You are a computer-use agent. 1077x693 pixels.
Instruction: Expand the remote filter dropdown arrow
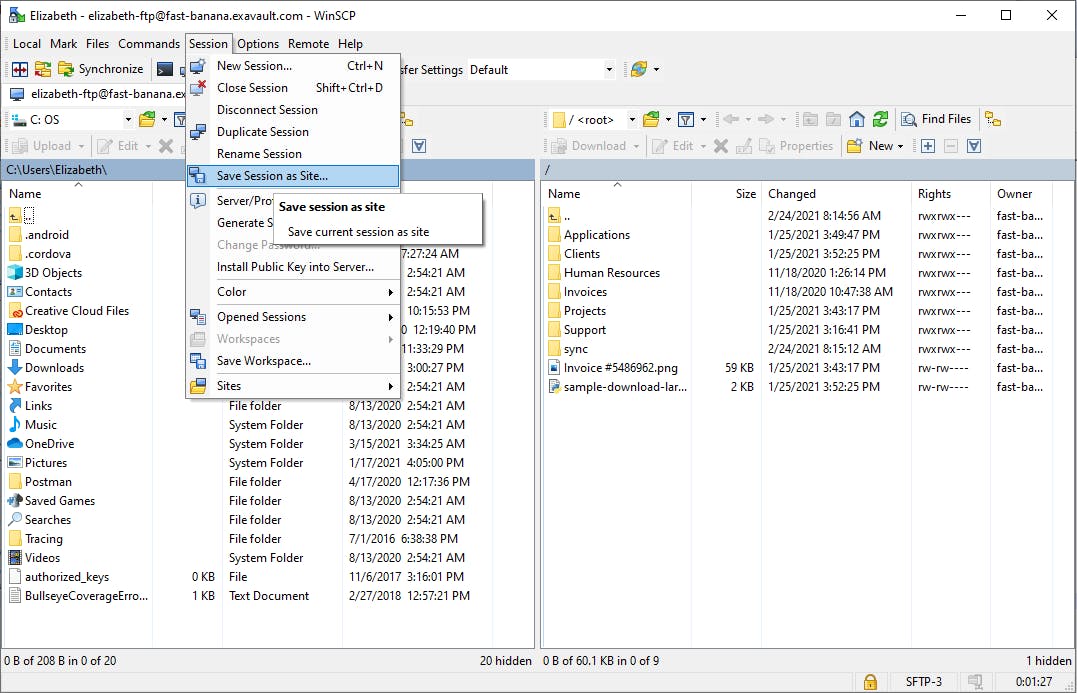point(703,120)
